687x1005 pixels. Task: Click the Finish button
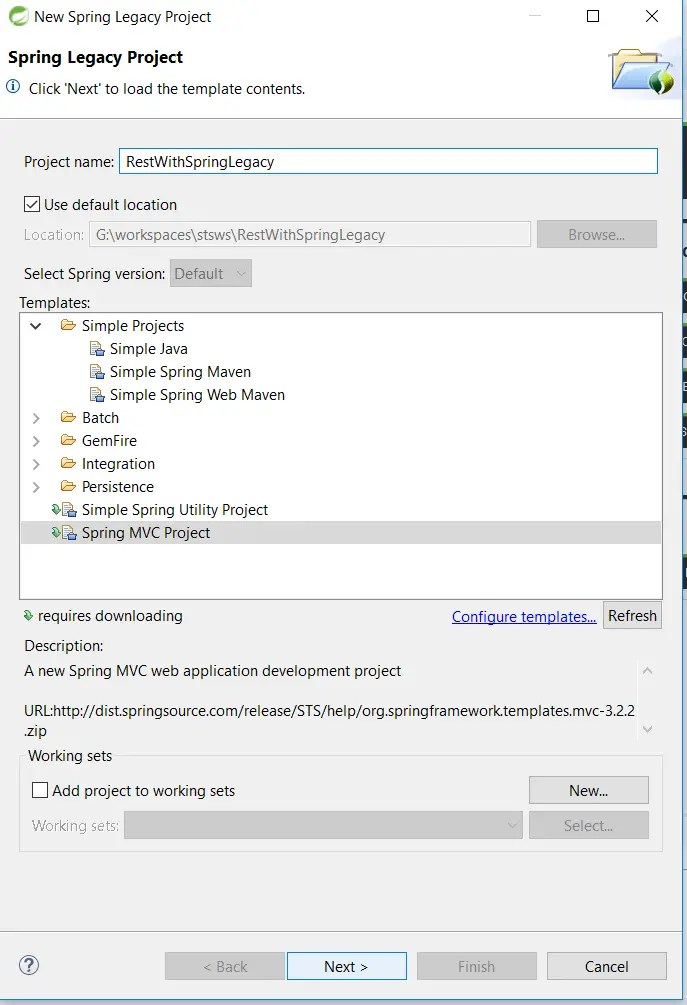click(x=476, y=966)
